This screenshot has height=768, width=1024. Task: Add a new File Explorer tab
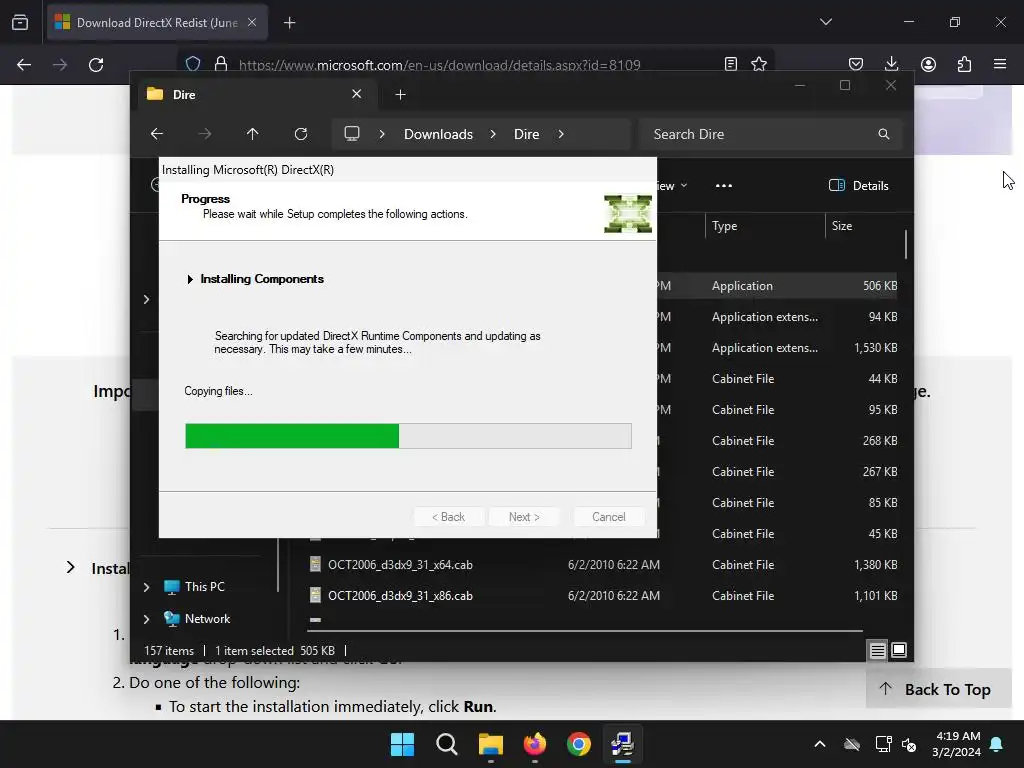tap(400, 95)
